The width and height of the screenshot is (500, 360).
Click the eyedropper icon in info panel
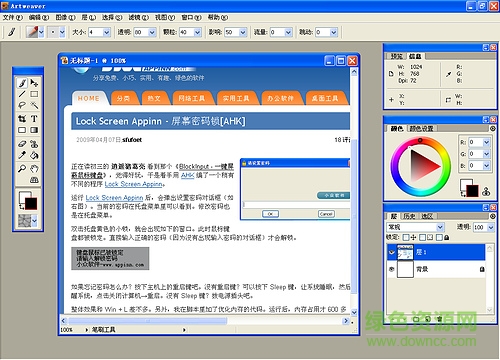(x=449, y=74)
